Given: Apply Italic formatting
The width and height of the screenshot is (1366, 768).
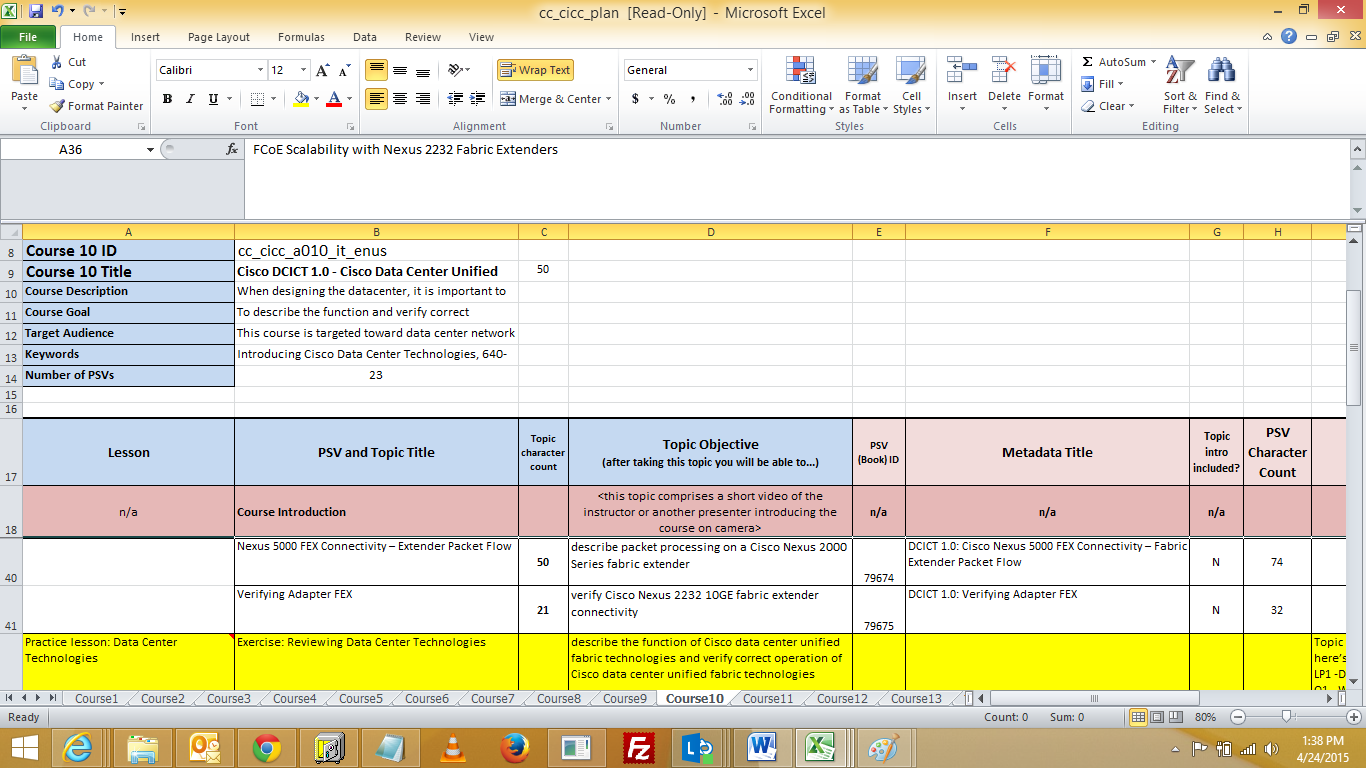Looking at the screenshot, I should [x=190, y=99].
